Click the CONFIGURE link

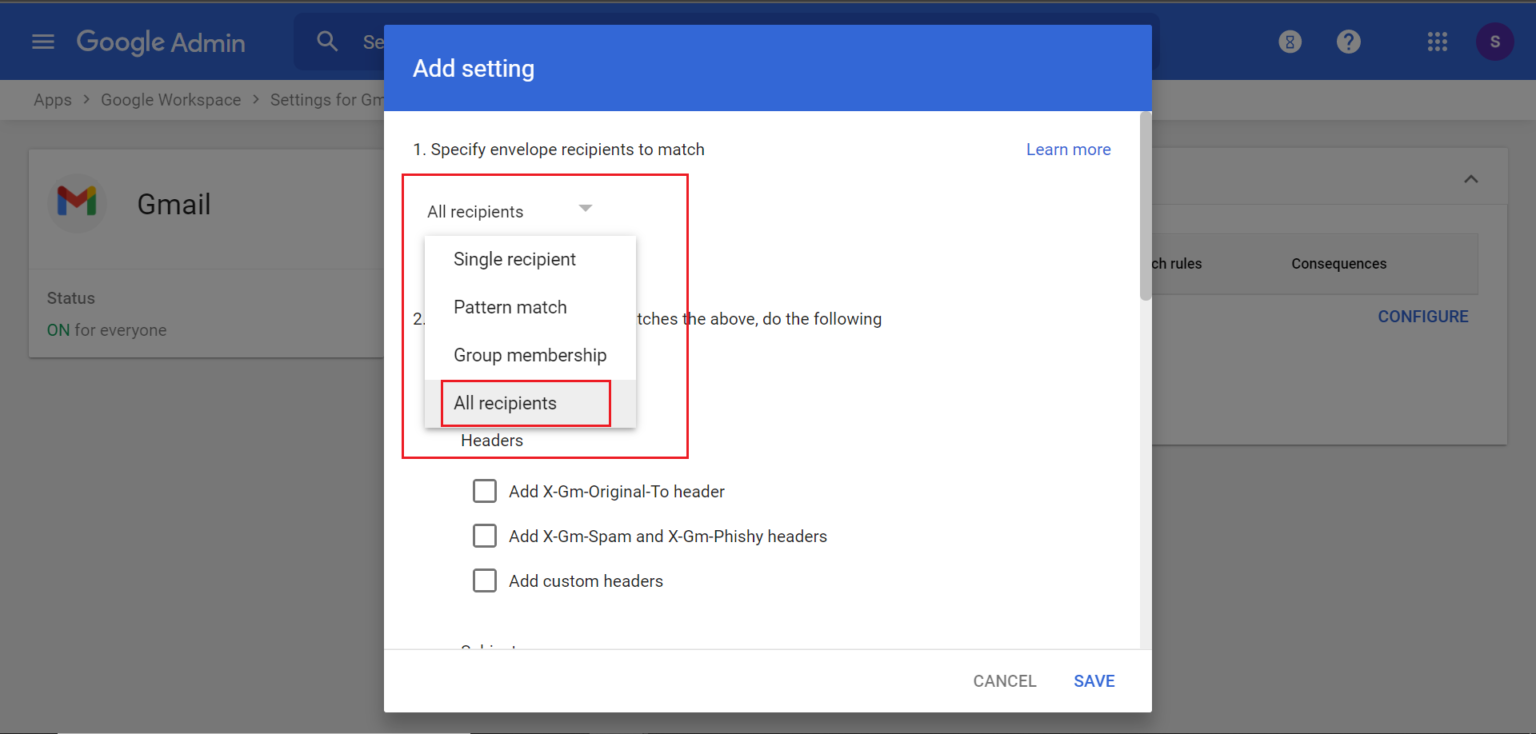coord(1423,316)
